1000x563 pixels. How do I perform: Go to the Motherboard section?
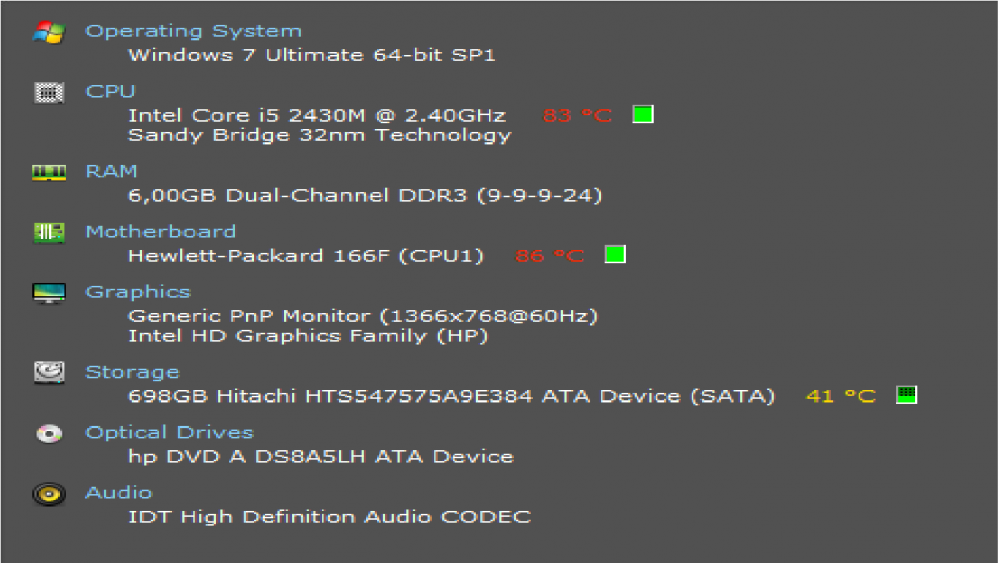pyautogui.click(x=161, y=231)
